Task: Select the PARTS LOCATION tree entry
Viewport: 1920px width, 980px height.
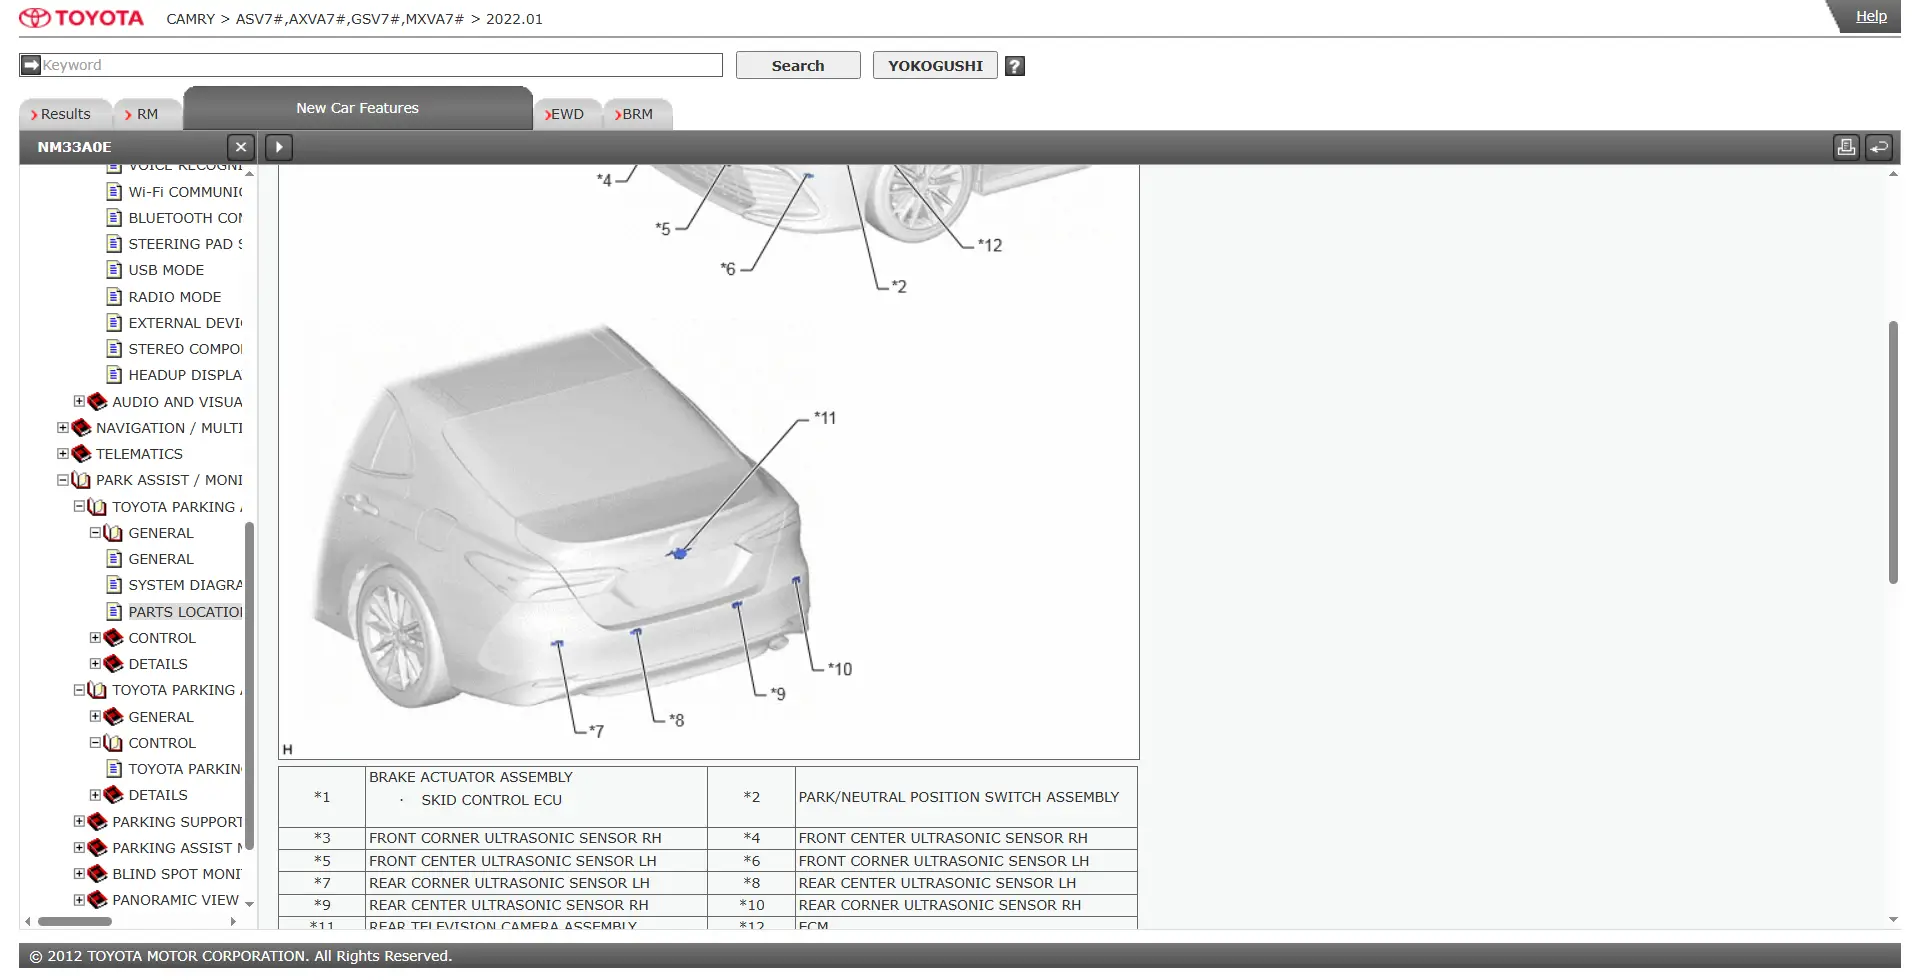Action: click(x=185, y=611)
